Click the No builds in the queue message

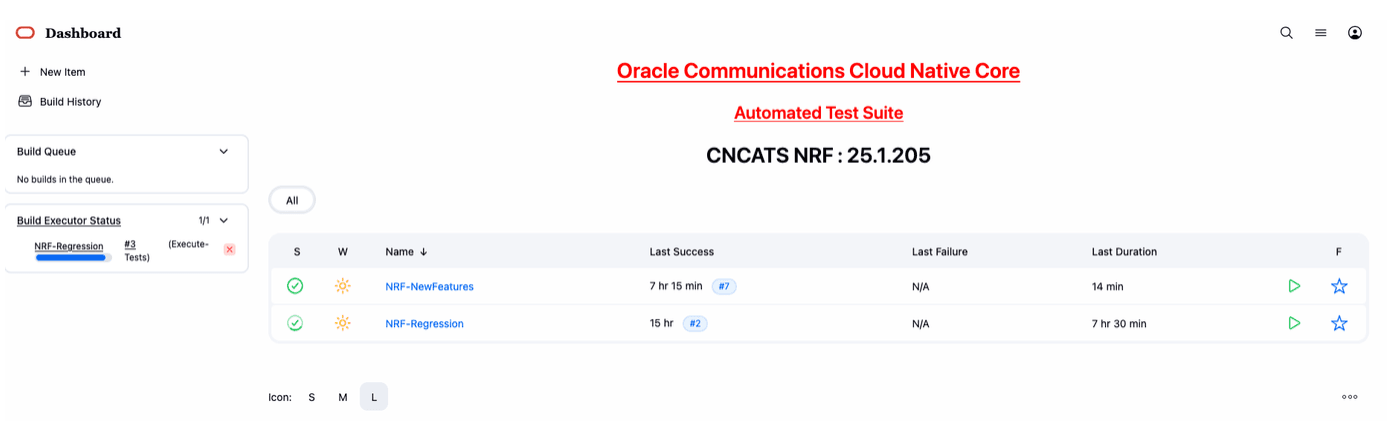tap(65, 180)
